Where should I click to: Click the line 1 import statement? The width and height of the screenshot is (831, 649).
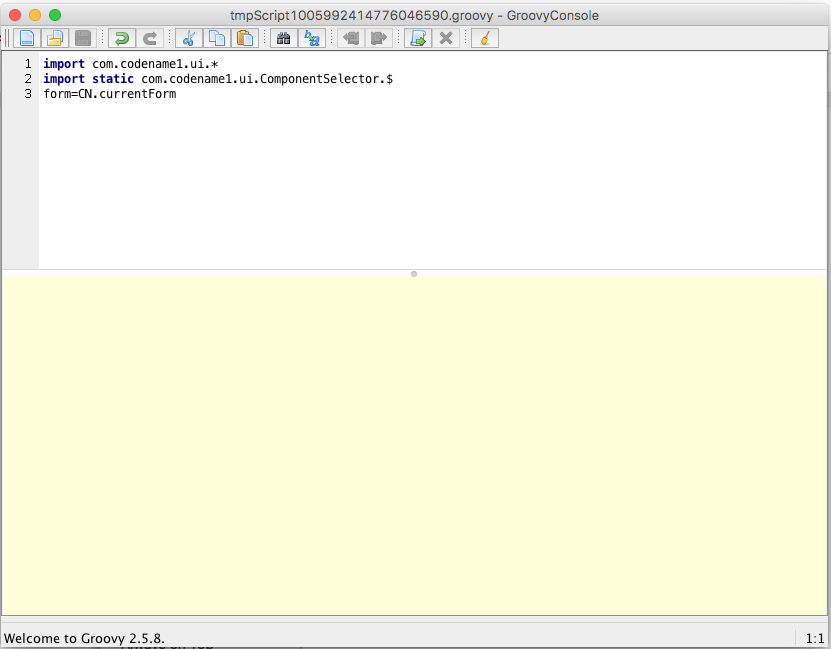coord(130,64)
